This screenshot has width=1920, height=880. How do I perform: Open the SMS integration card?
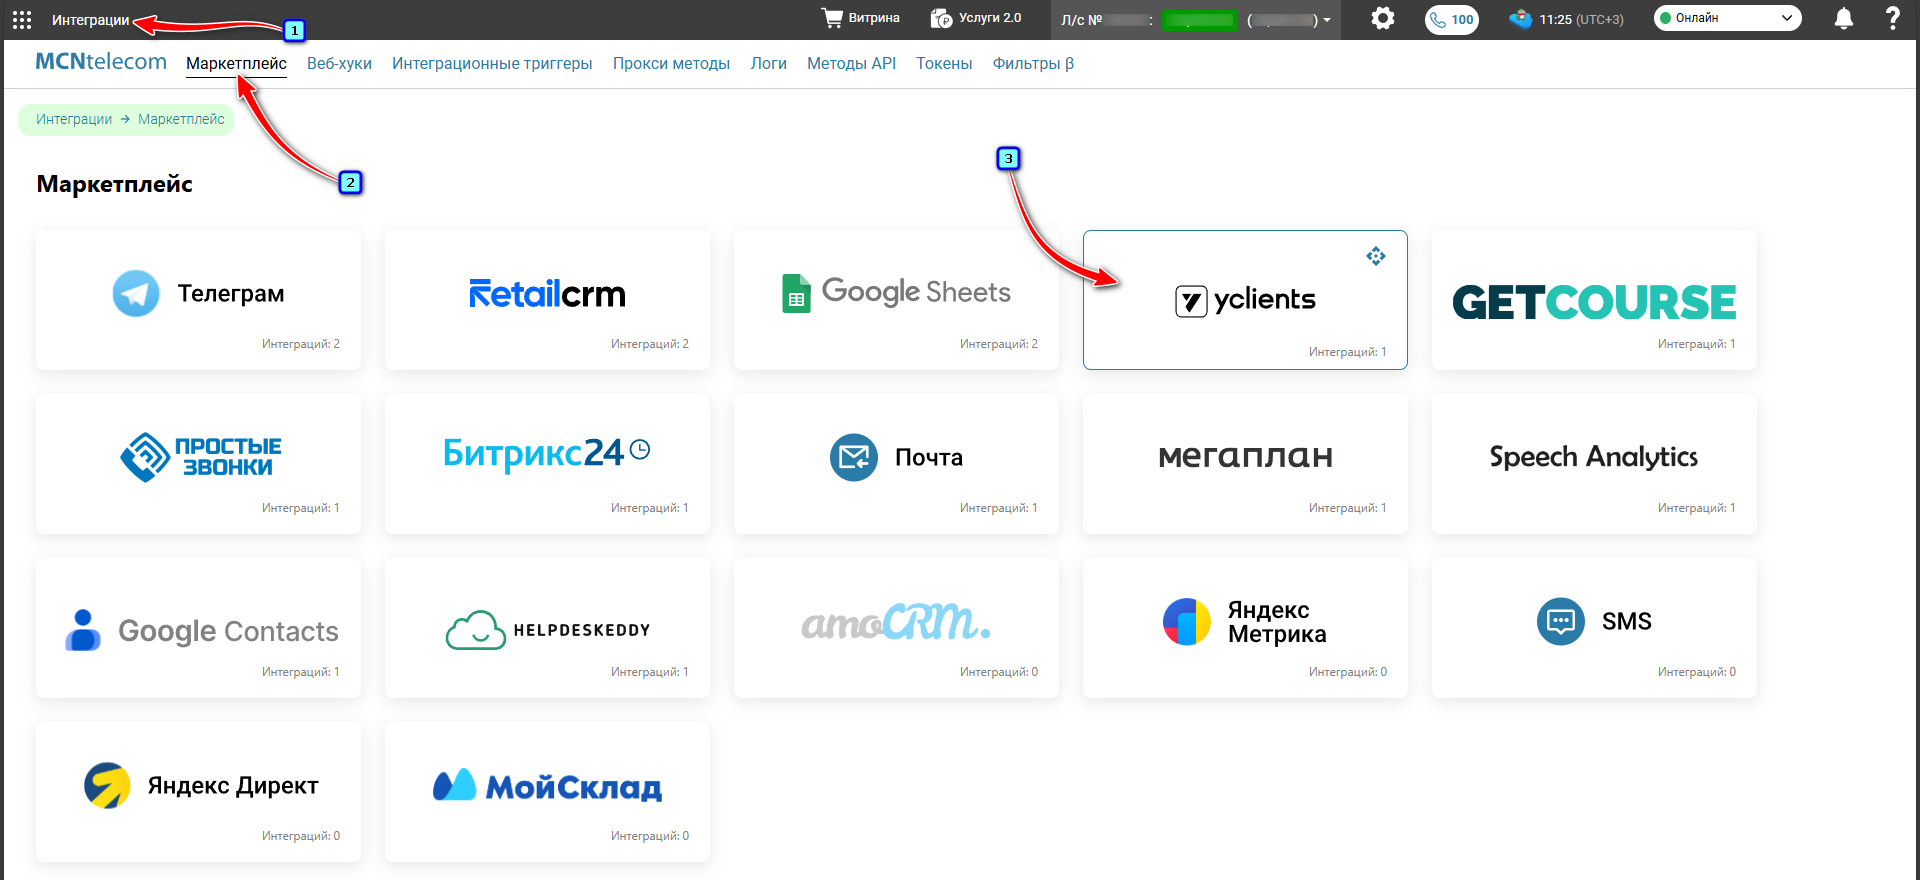1594,628
